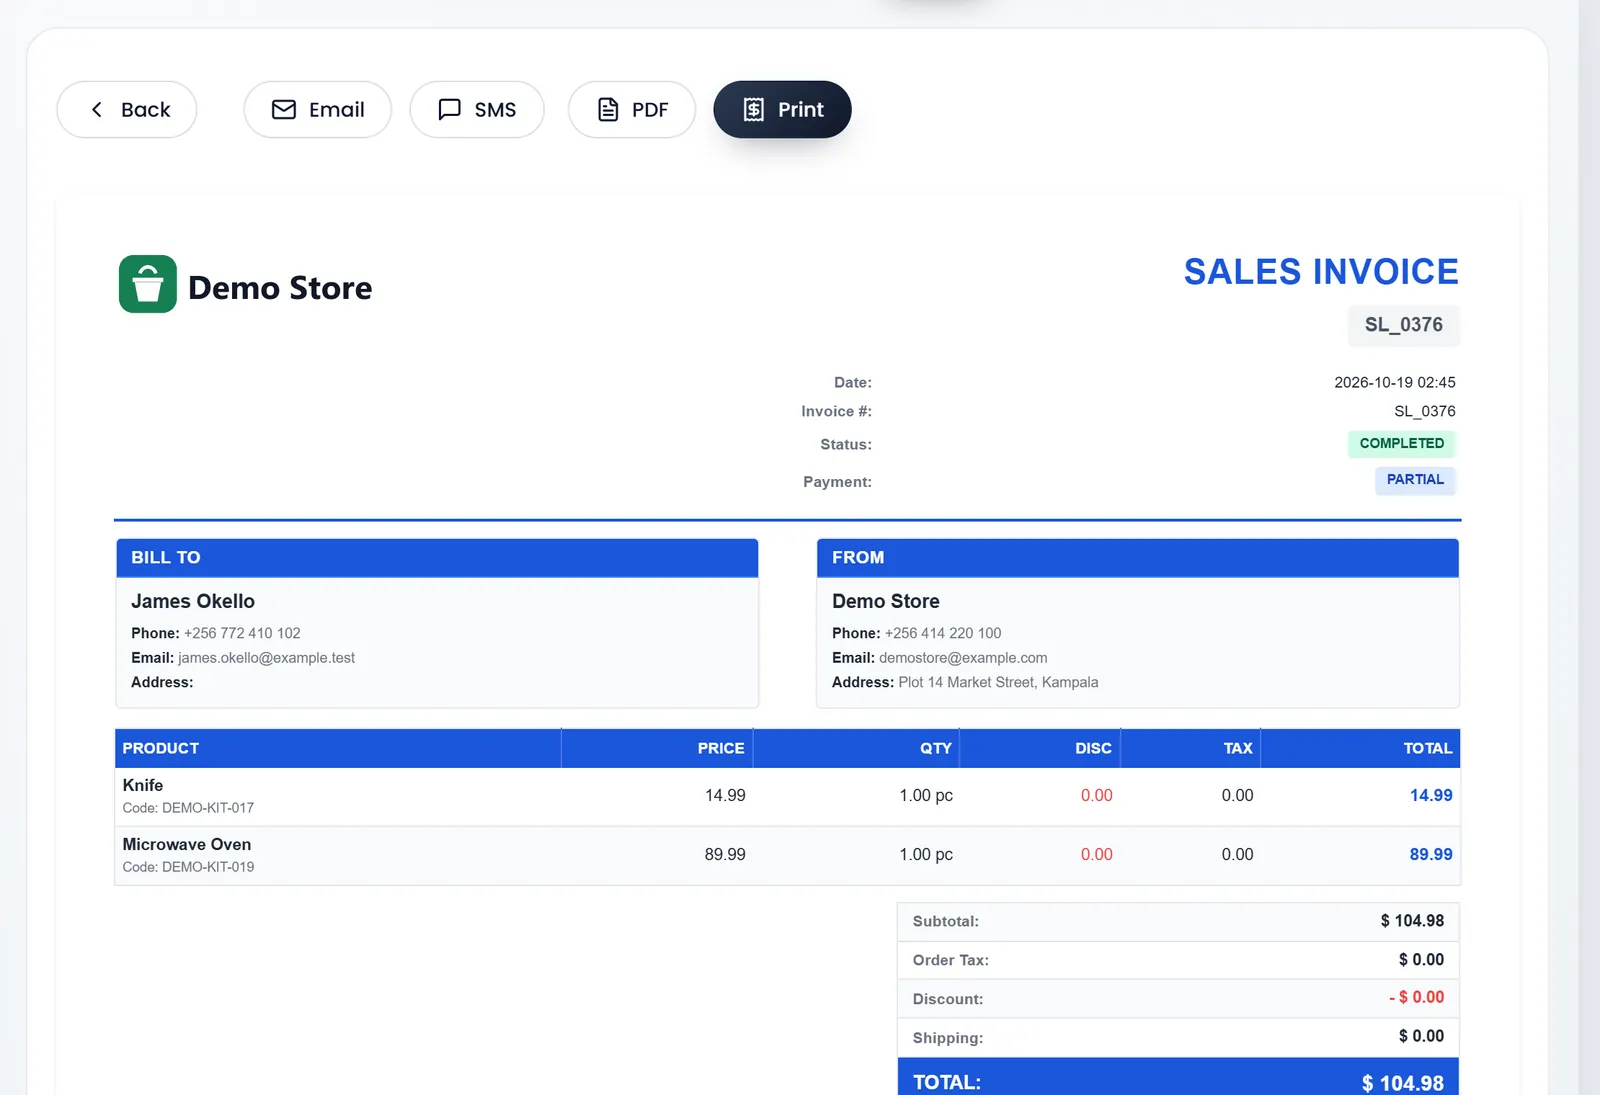This screenshot has width=1600, height=1095.
Task: Click email james.okello@example.test
Action: 266,658
